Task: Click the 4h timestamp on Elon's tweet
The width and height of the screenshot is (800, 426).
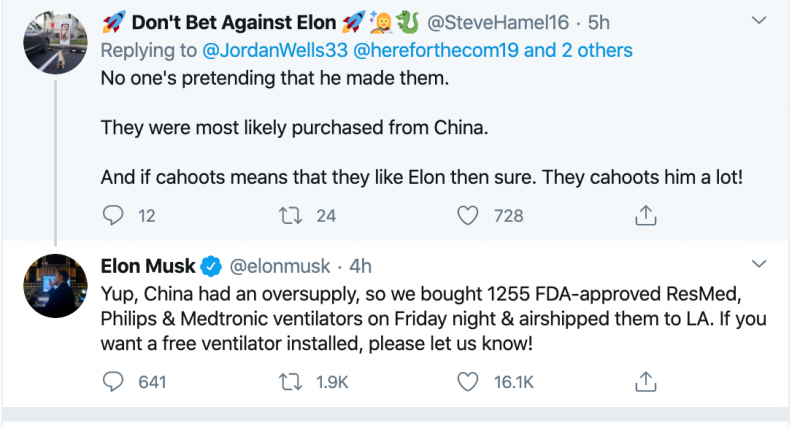Action: pyautogui.click(x=360, y=266)
